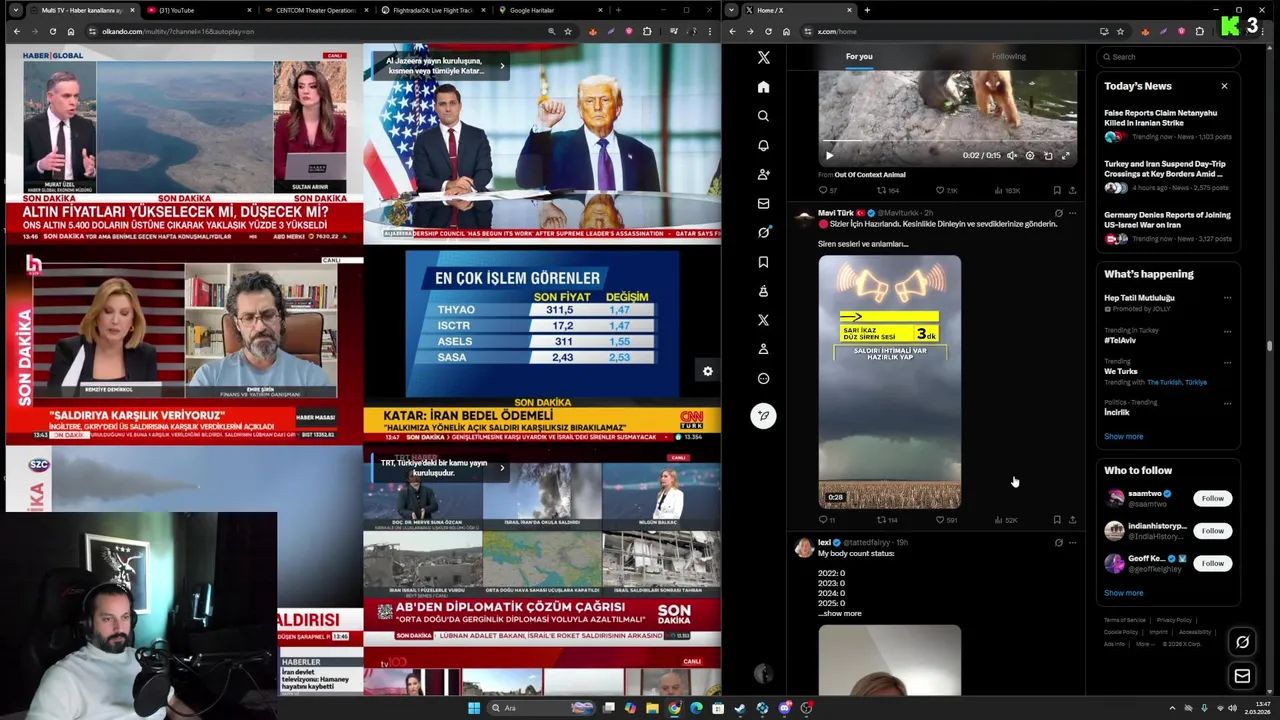The width and height of the screenshot is (1280, 720).
Task: Follow the saamtwo account
Action: (x=1212, y=498)
